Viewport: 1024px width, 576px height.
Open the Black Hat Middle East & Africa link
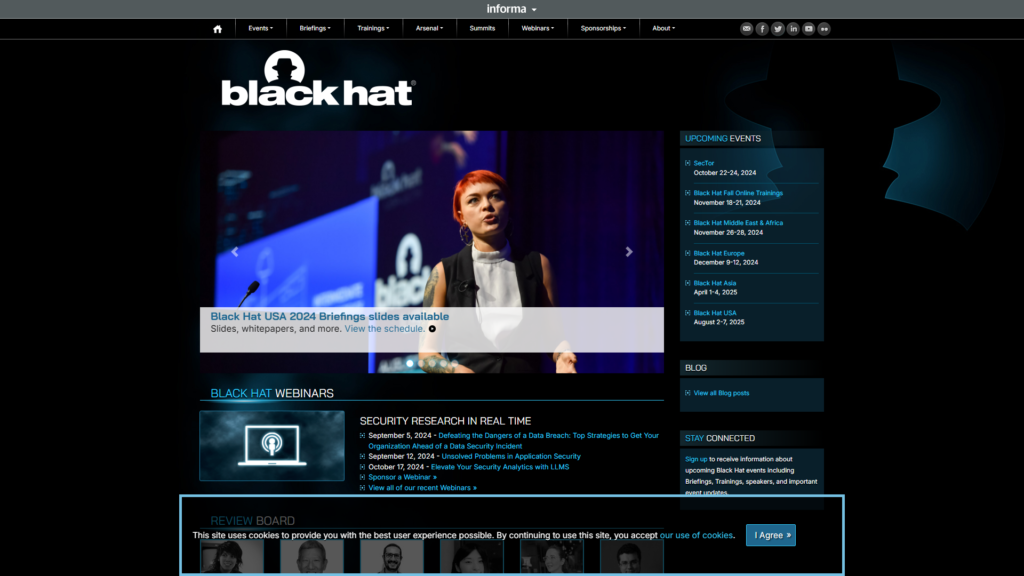tap(738, 223)
